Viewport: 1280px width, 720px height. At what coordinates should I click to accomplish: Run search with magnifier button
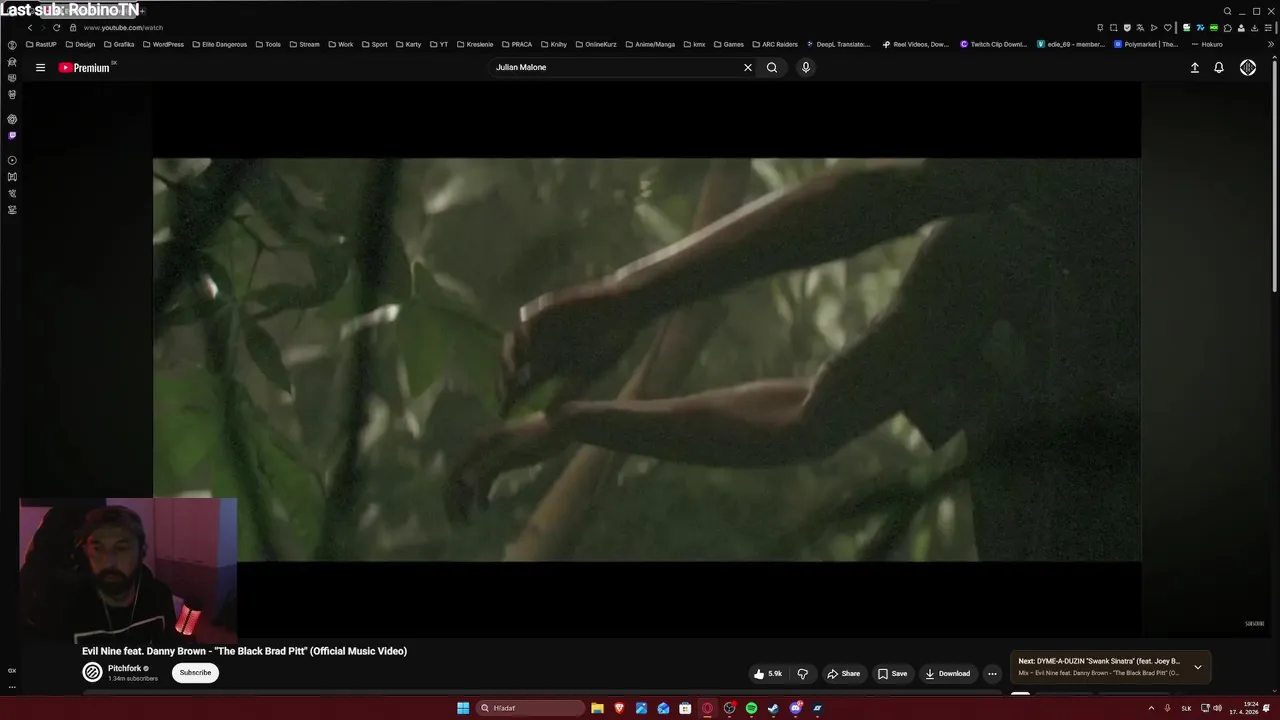pos(772,67)
